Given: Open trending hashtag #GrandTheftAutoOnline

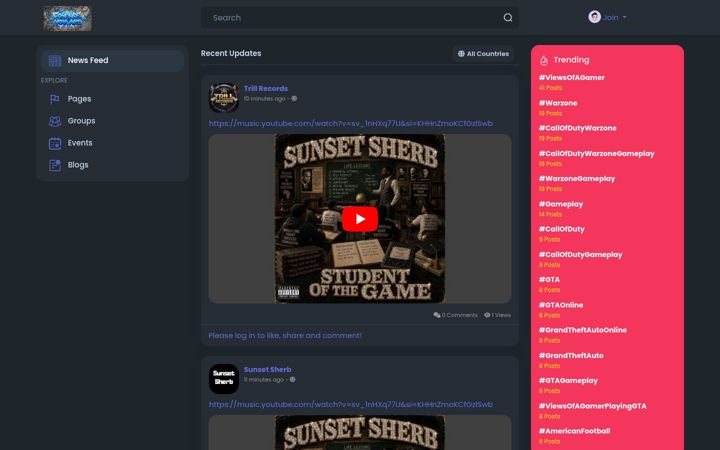Looking at the screenshot, I should 583,330.
